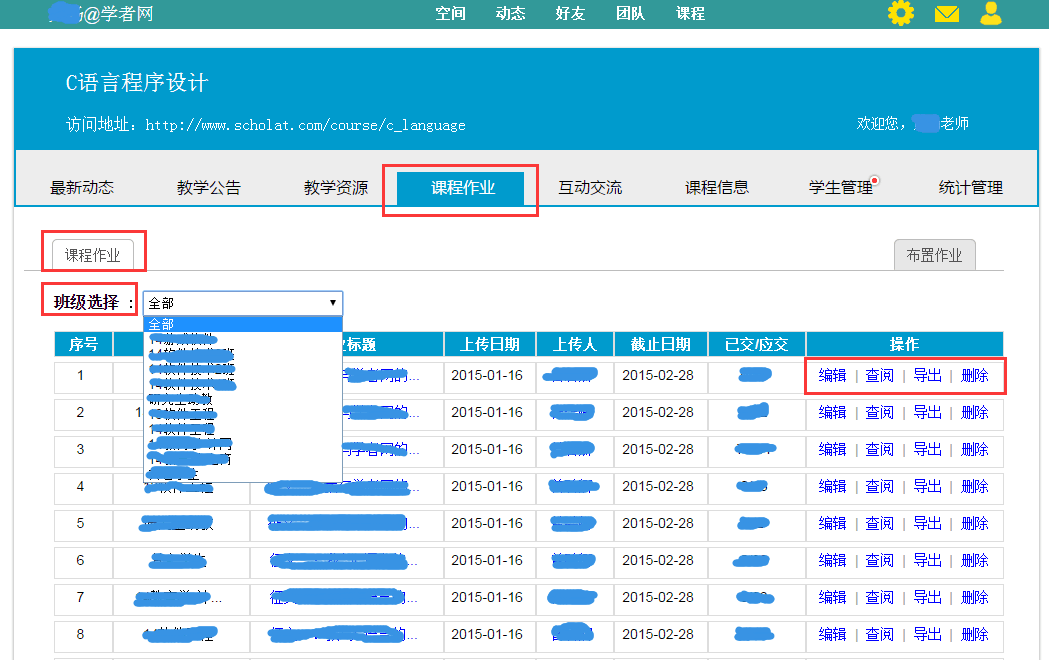Screen dimensions: 1049x660
Task: Sort by the 截止日期 column header
Action: coord(660,344)
